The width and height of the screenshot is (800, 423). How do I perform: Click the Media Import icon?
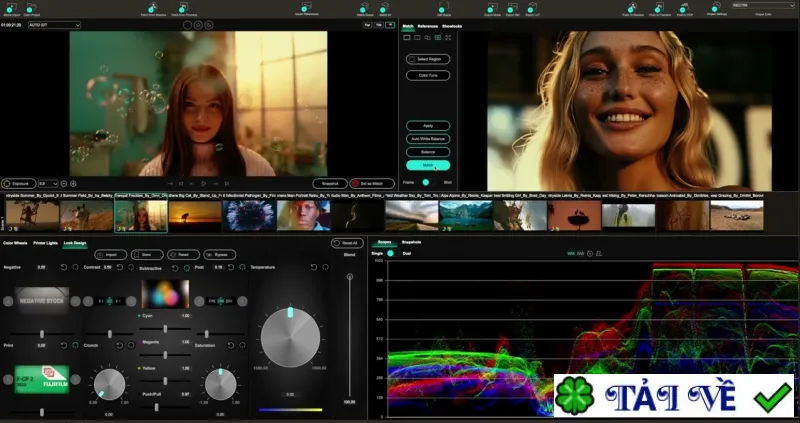click(10, 7)
